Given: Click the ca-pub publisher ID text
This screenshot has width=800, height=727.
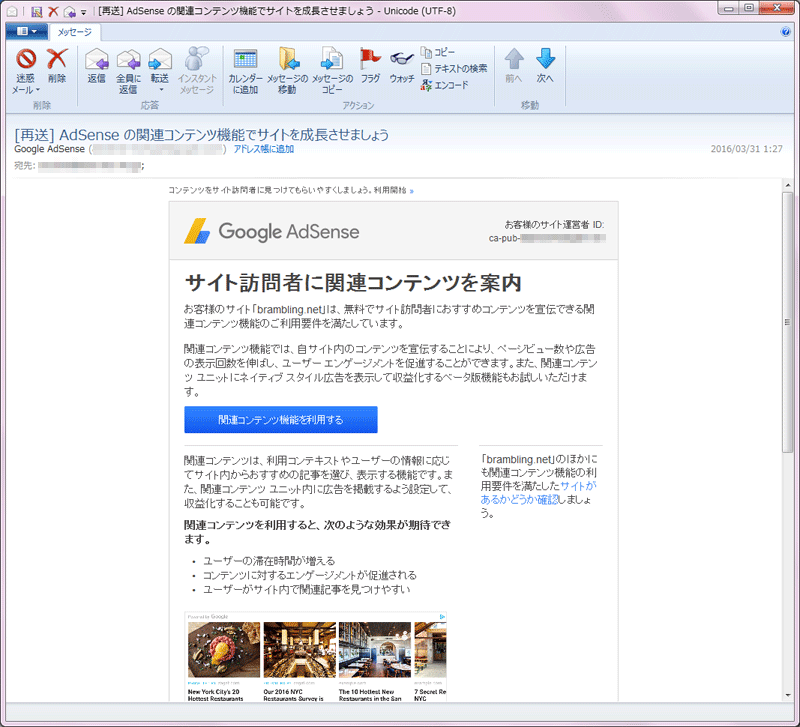Looking at the screenshot, I should coord(547,238).
